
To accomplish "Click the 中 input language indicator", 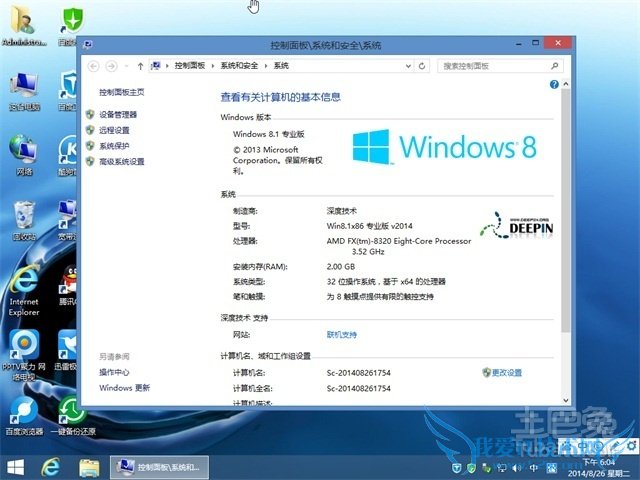I will tap(533, 468).
